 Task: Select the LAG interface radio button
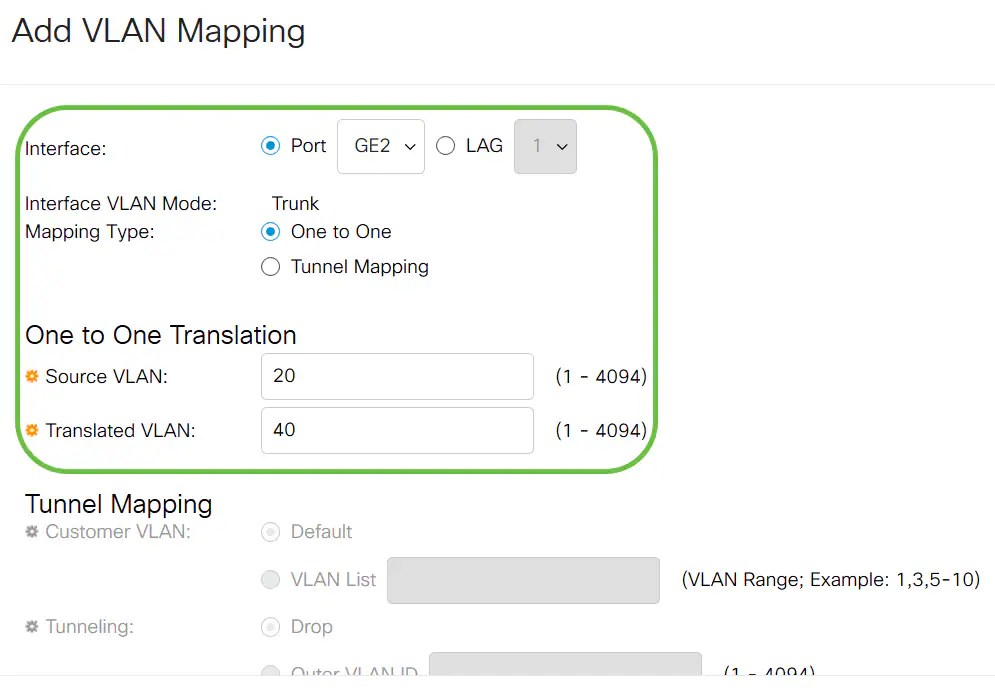[x=445, y=145]
